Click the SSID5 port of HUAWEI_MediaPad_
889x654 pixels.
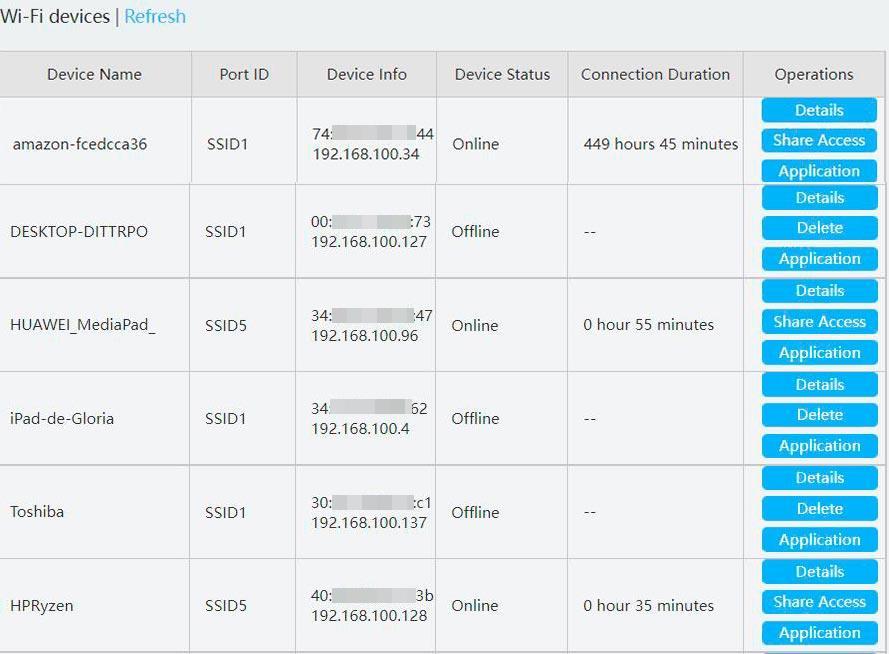(226, 325)
